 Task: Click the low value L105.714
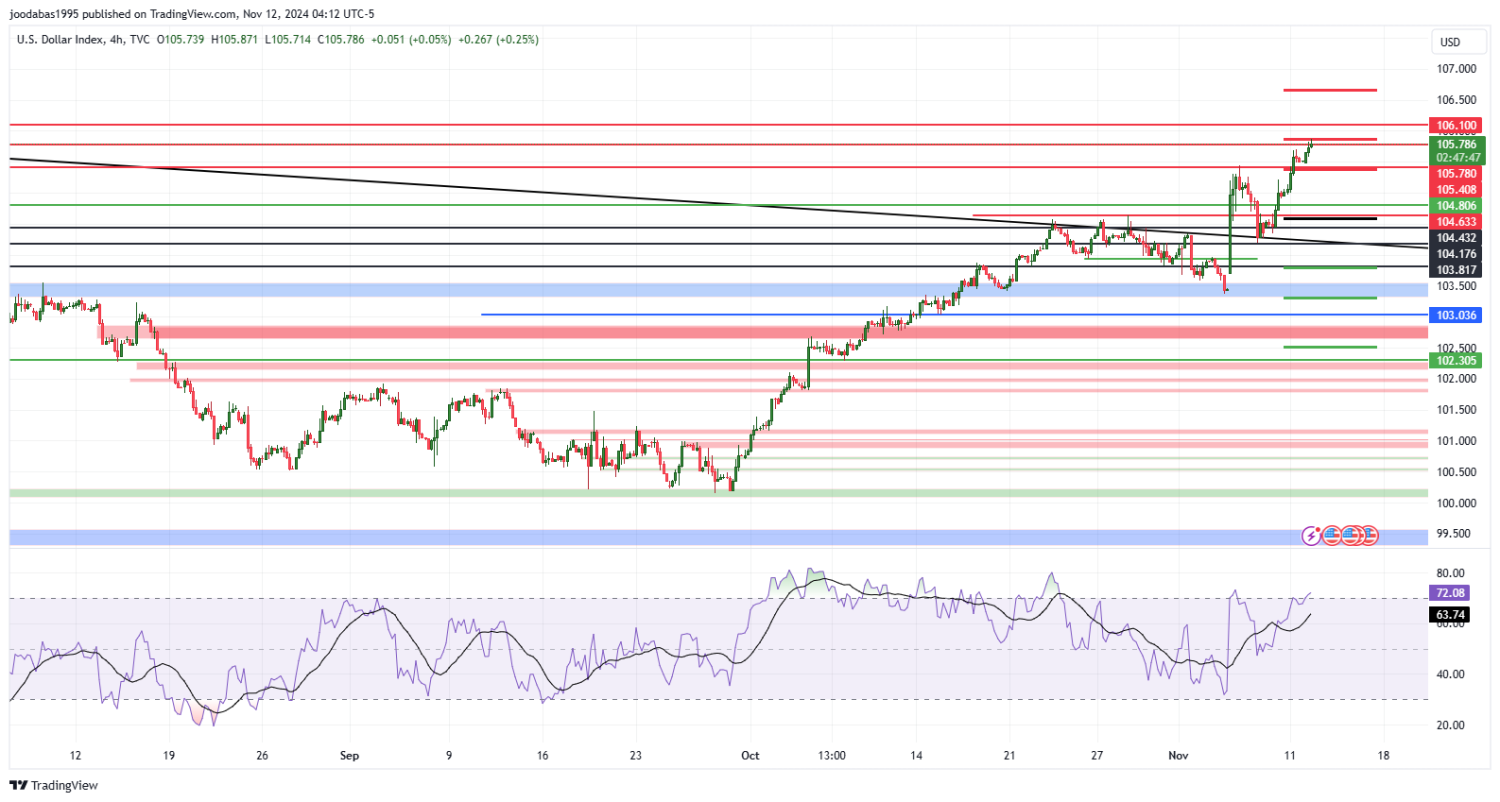pyautogui.click(x=290, y=40)
